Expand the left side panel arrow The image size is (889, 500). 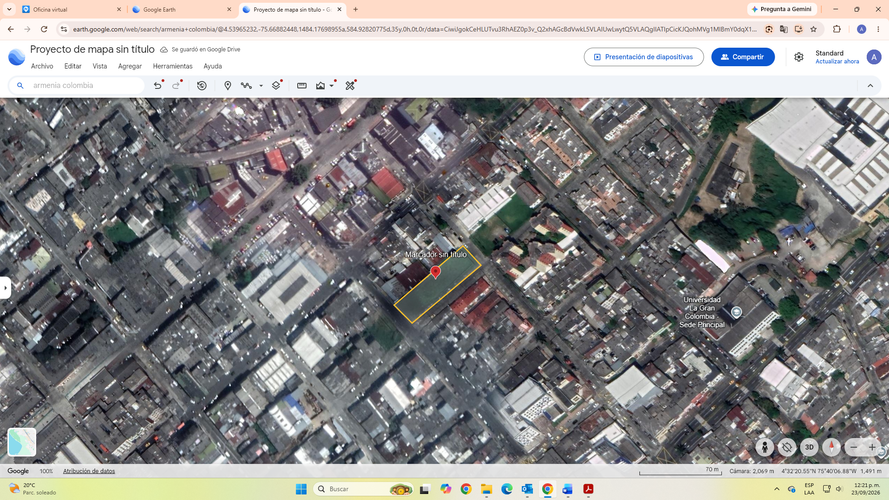5,288
